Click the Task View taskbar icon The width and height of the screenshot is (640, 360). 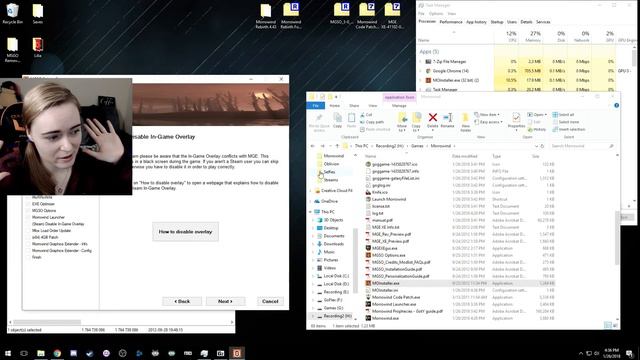pyautogui.click(x=24, y=353)
